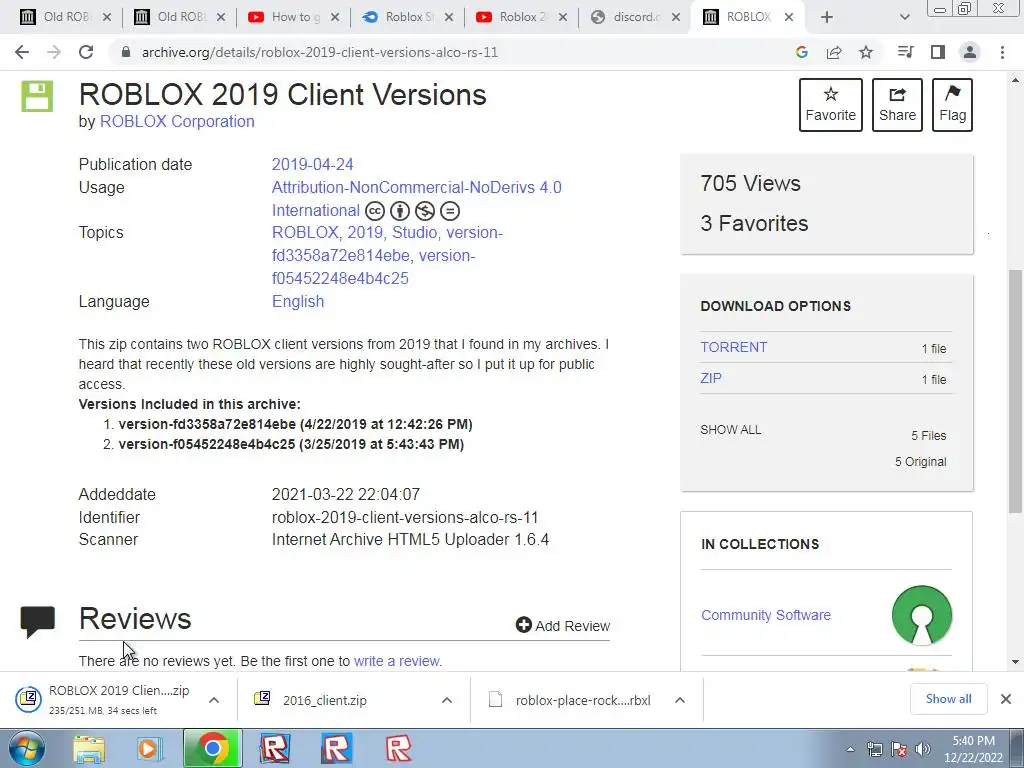
Task: Open the Community Software collection link
Action: (766, 615)
